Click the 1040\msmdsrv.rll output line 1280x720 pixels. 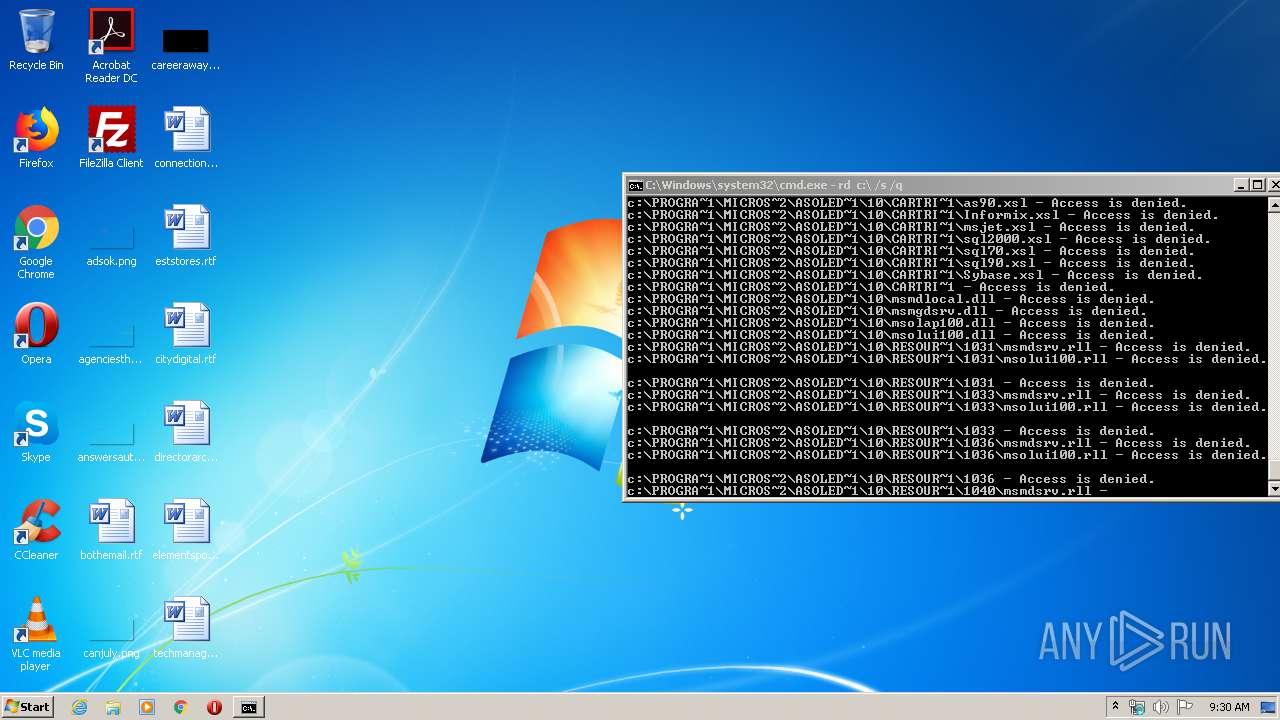pyautogui.click(x=867, y=491)
